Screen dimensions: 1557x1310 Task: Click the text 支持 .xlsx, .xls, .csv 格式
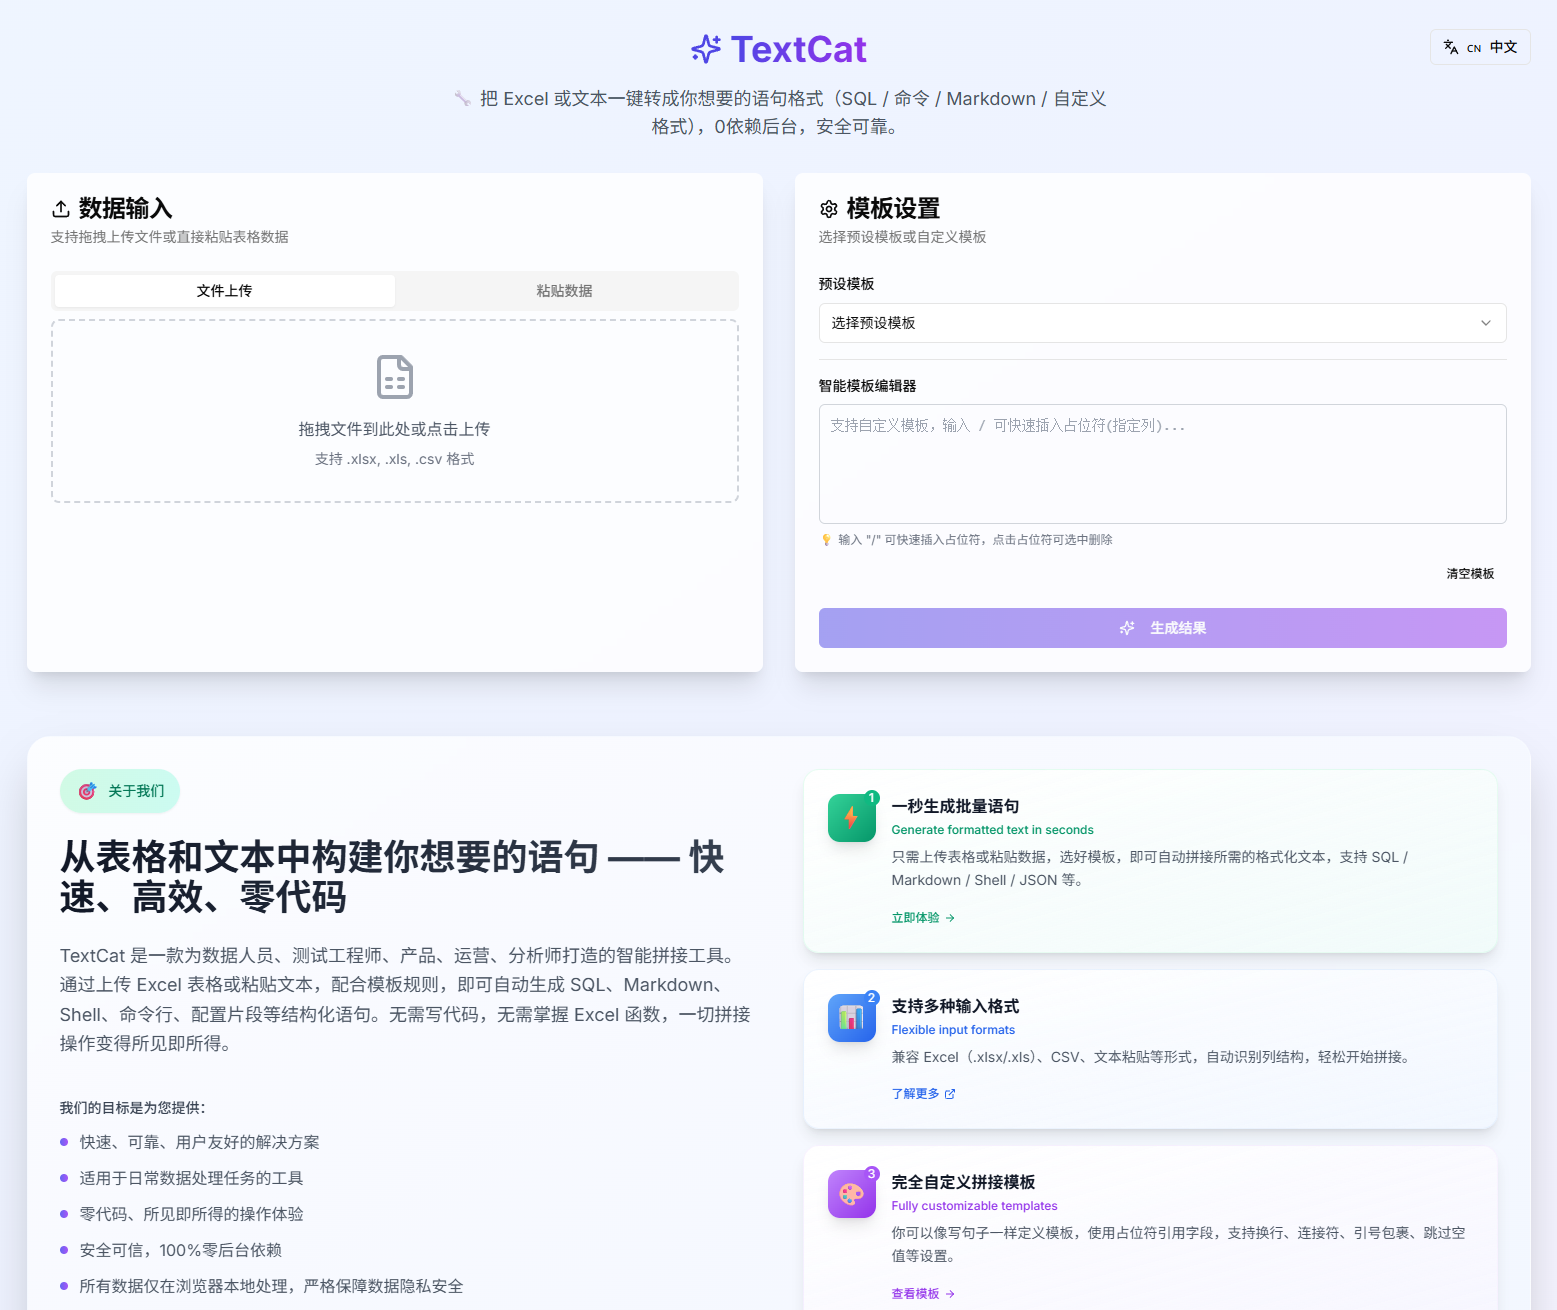pos(395,459)
